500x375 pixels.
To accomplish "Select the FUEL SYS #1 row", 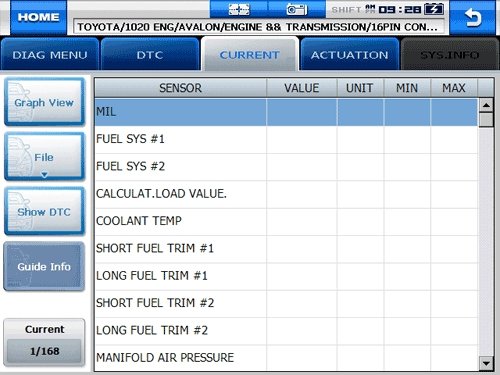I will point(286,139).
